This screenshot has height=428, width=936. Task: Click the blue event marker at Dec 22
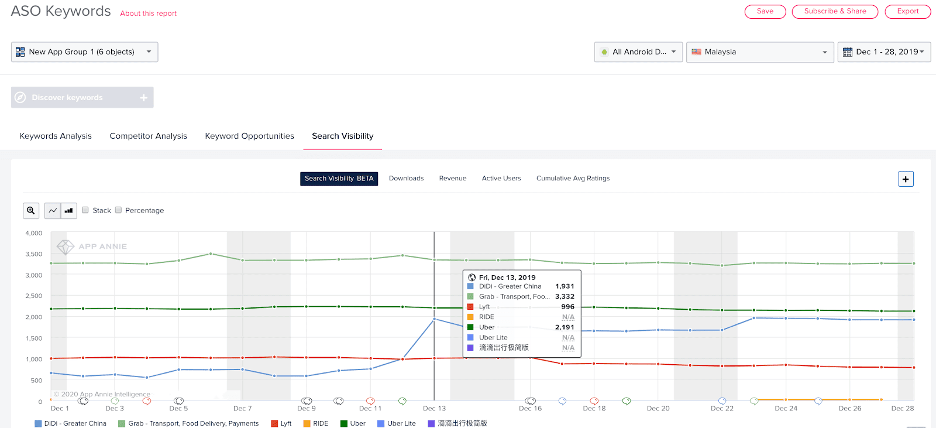click(x=722, y=401)
